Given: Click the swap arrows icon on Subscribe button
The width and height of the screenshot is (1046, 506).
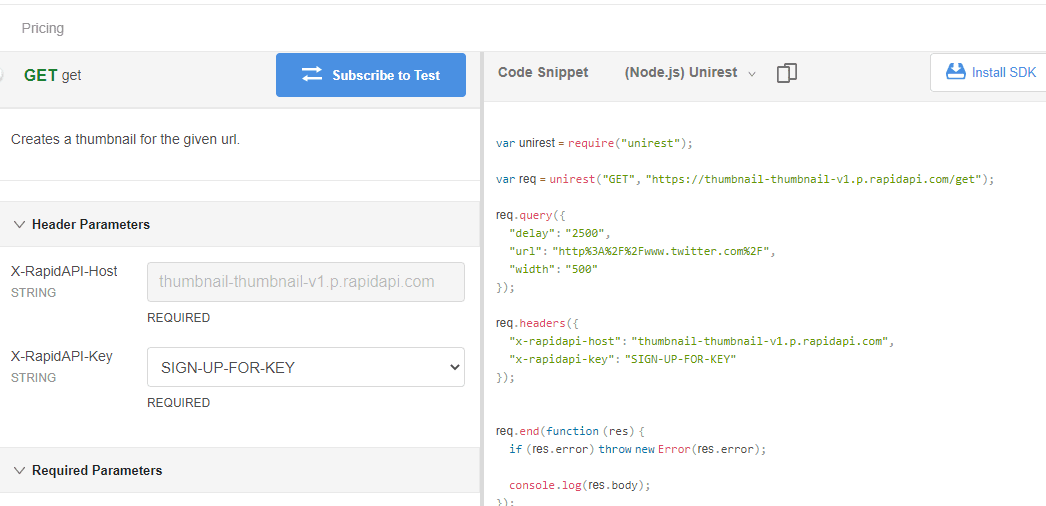Looking at the screenshot, I should point(312,75).
